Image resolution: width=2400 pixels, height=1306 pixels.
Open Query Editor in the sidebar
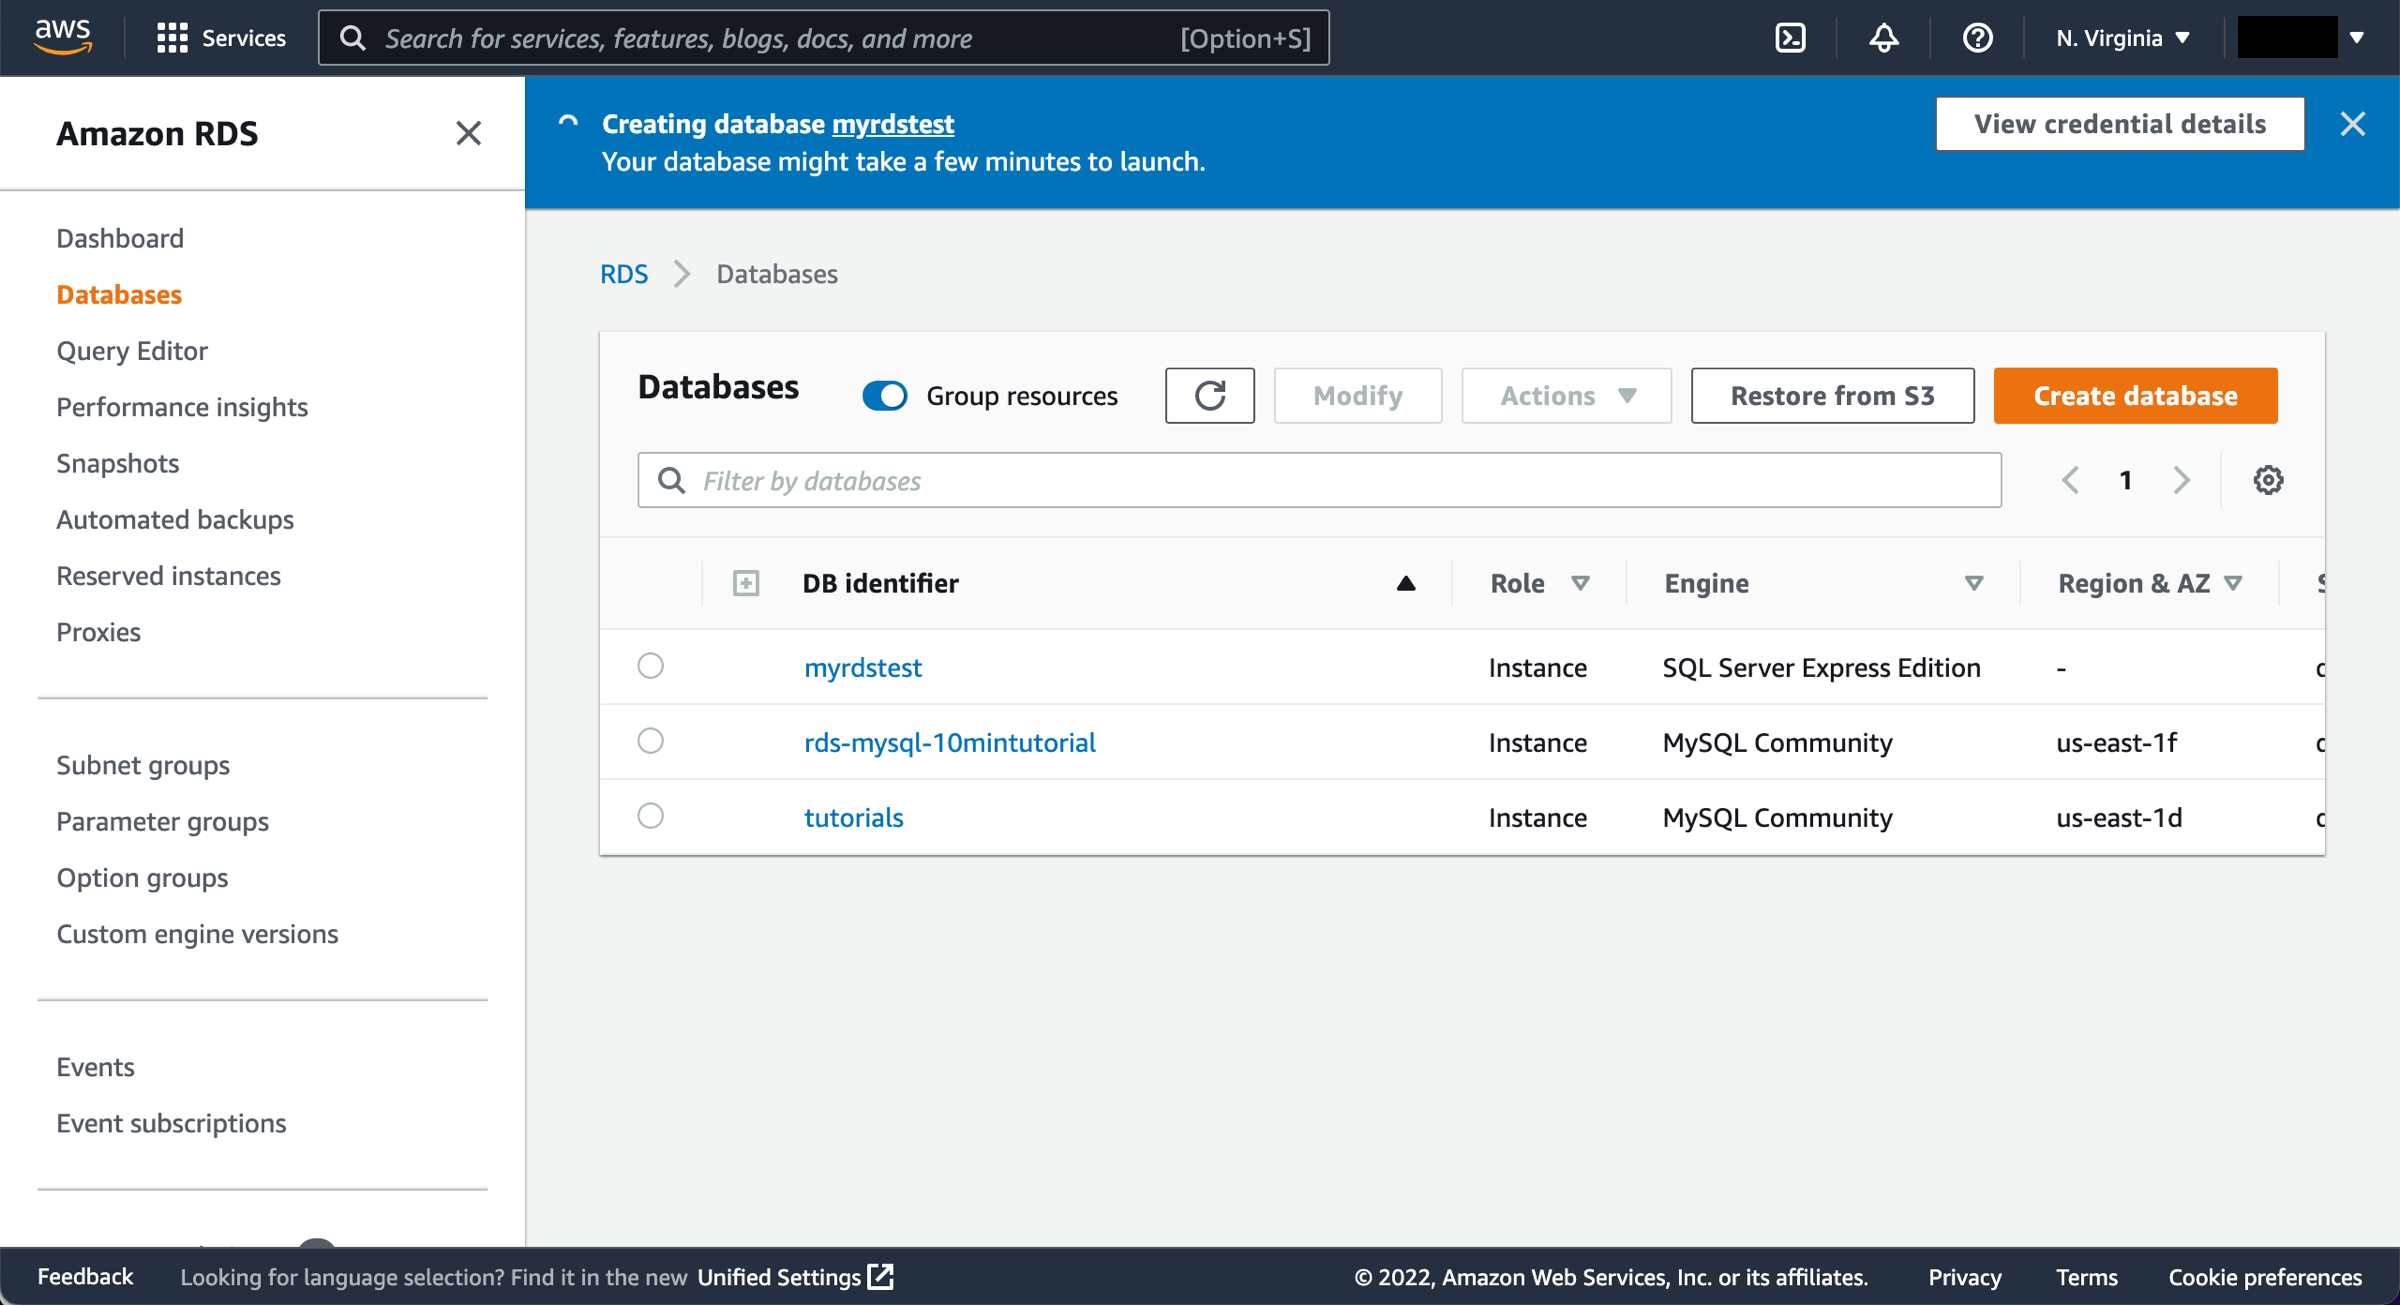132,350
